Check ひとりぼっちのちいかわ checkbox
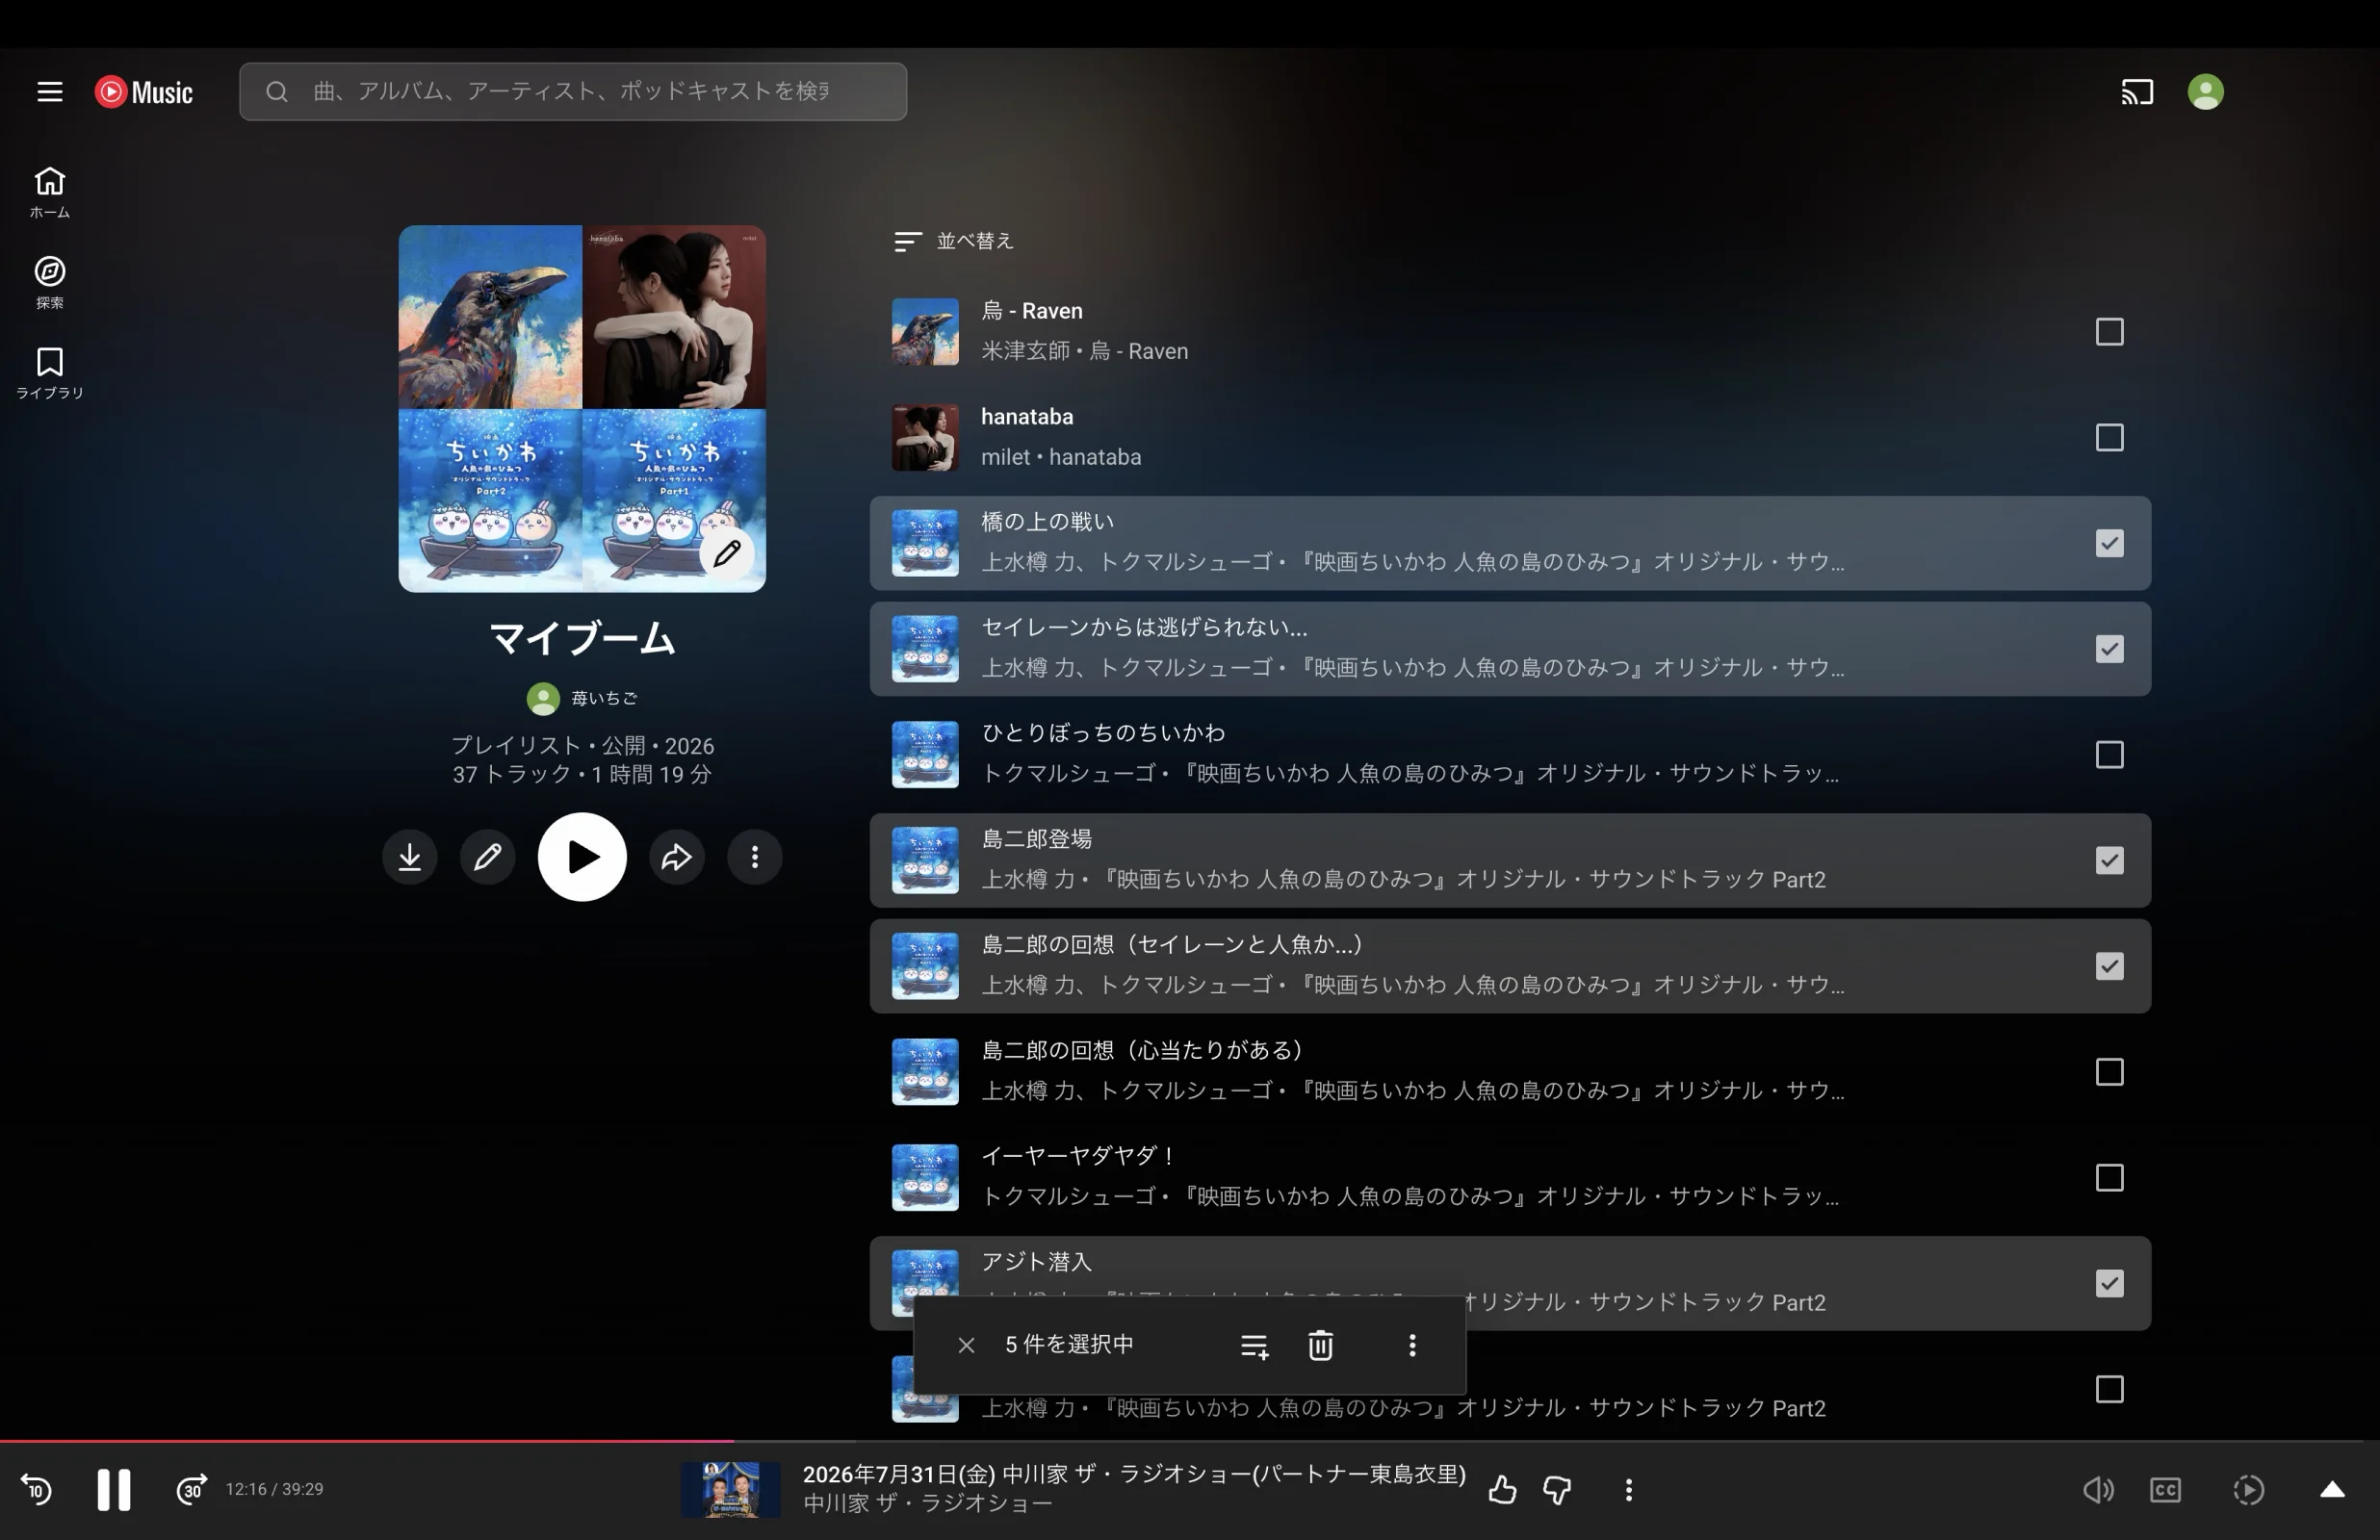Viewport: 2380px width, 1540px height. point(2109,755)
